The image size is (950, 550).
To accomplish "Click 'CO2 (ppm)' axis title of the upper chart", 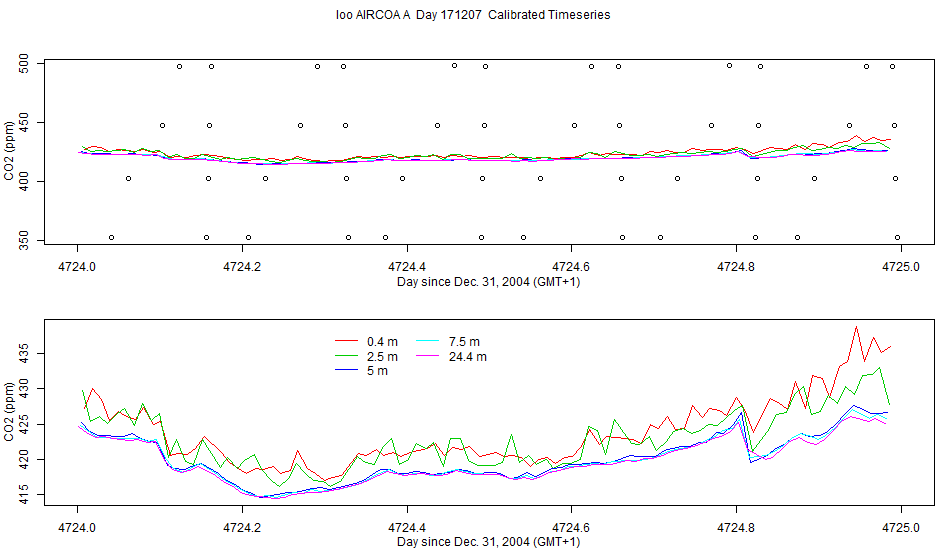I will [x=8, y=151].
